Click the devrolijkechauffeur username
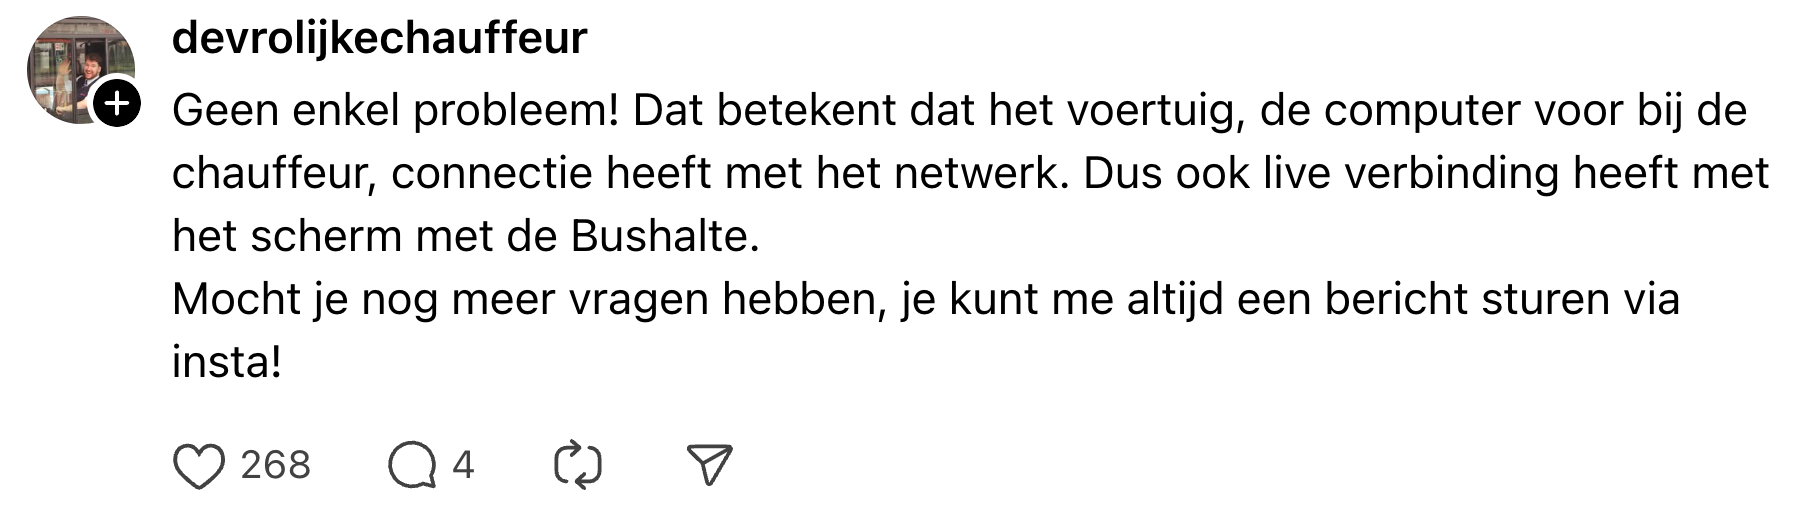Viewport: 1812px width, 508px height. tap(379, 38)
